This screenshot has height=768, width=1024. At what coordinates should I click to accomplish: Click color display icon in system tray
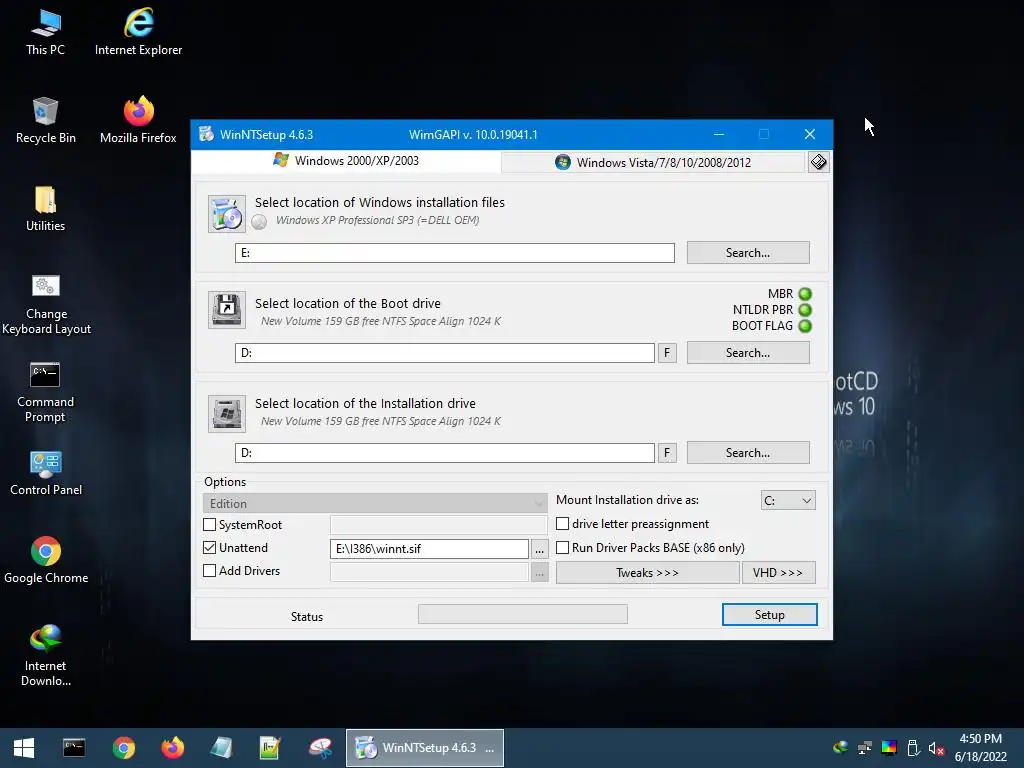pyautogui.click(x=889, y=748)
